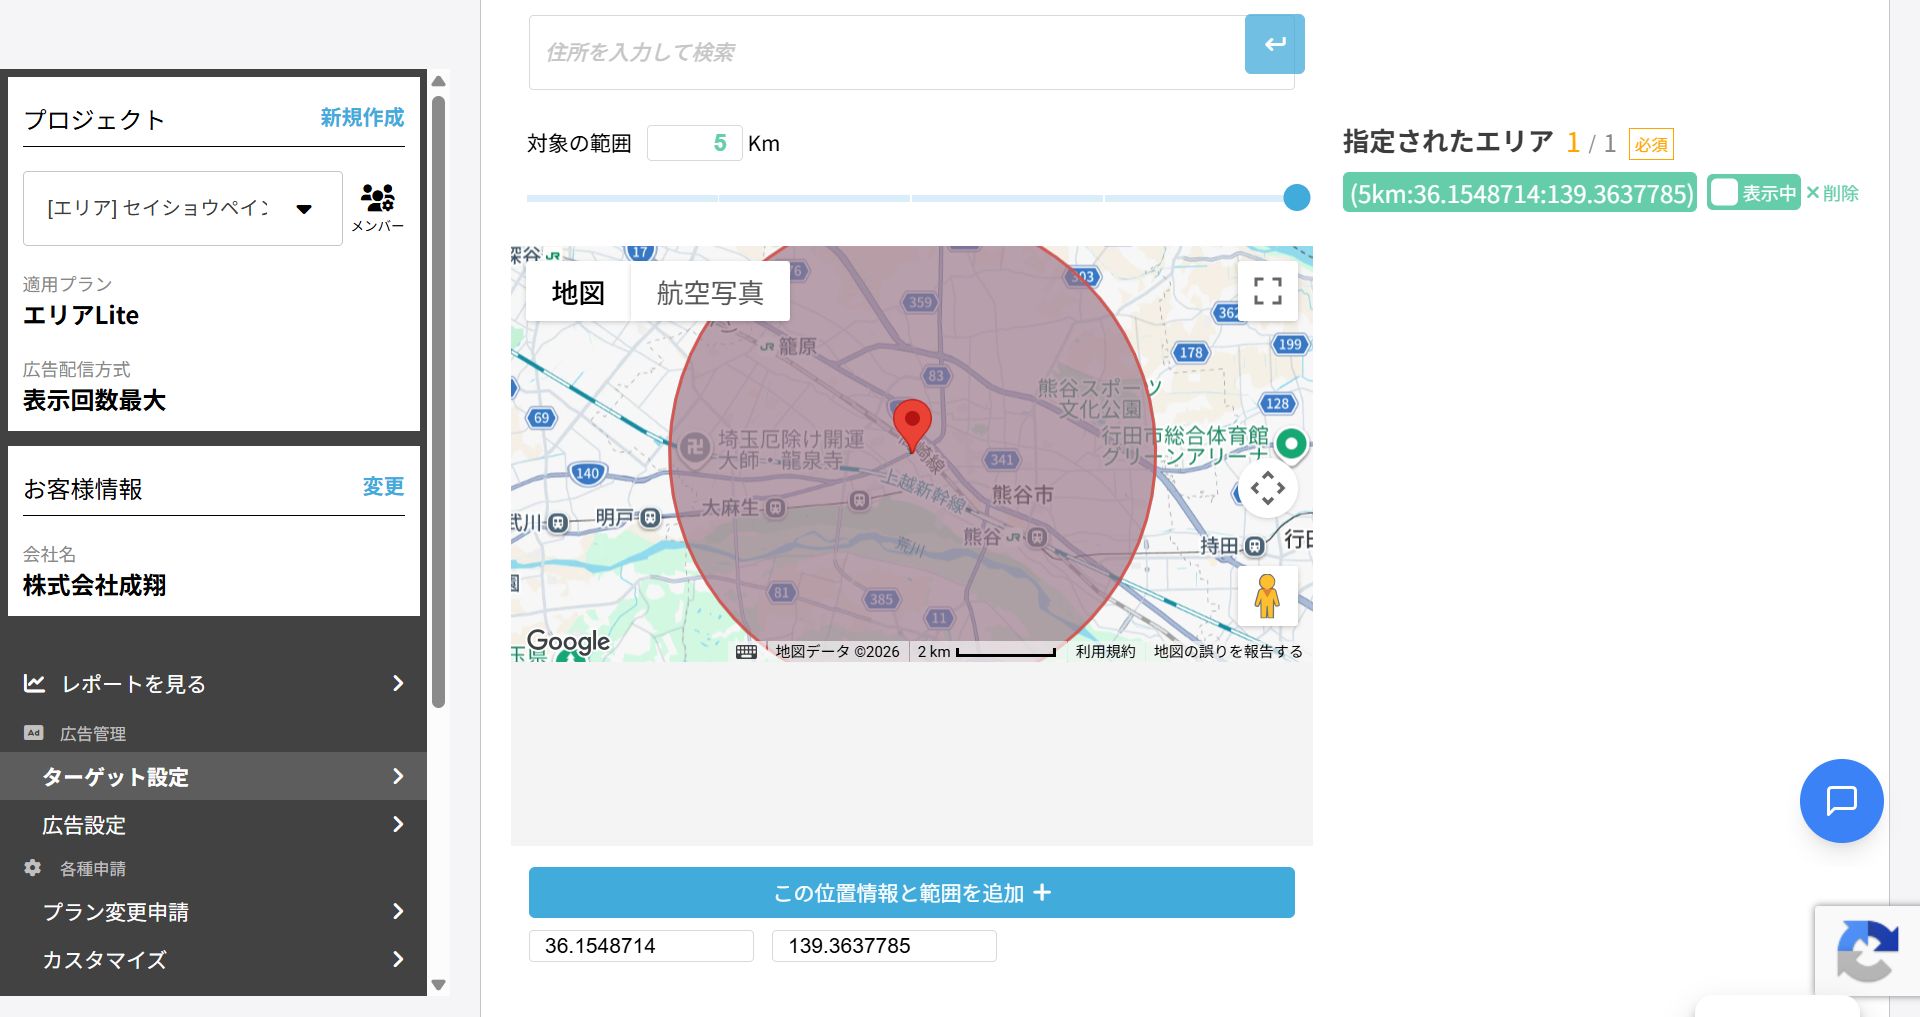Click the 2 km map scale control

coord(986,652)
